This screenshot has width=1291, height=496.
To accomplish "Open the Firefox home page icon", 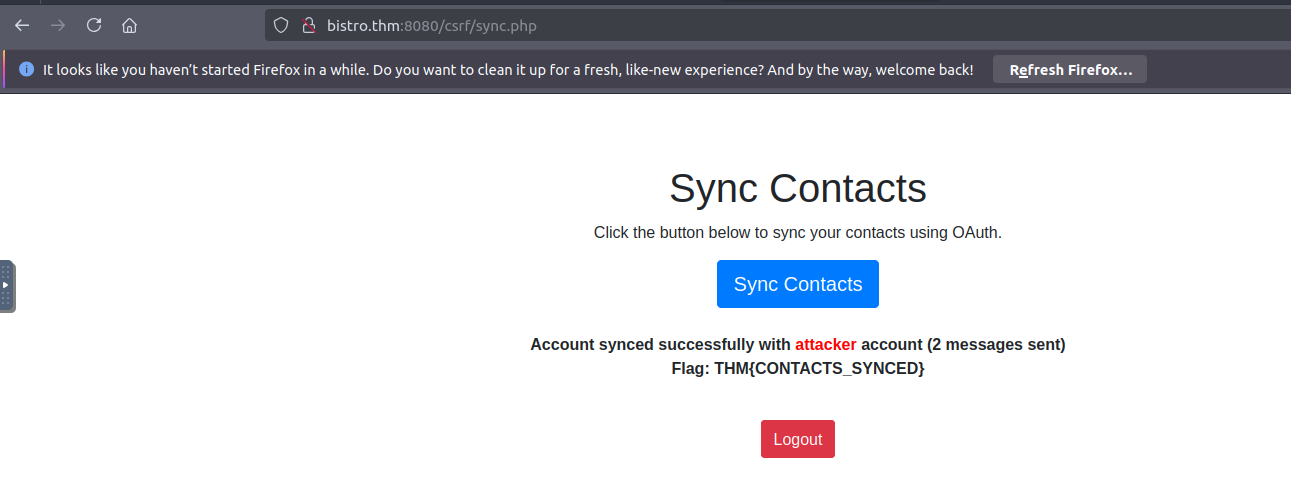I will click(x=129, y=25).
